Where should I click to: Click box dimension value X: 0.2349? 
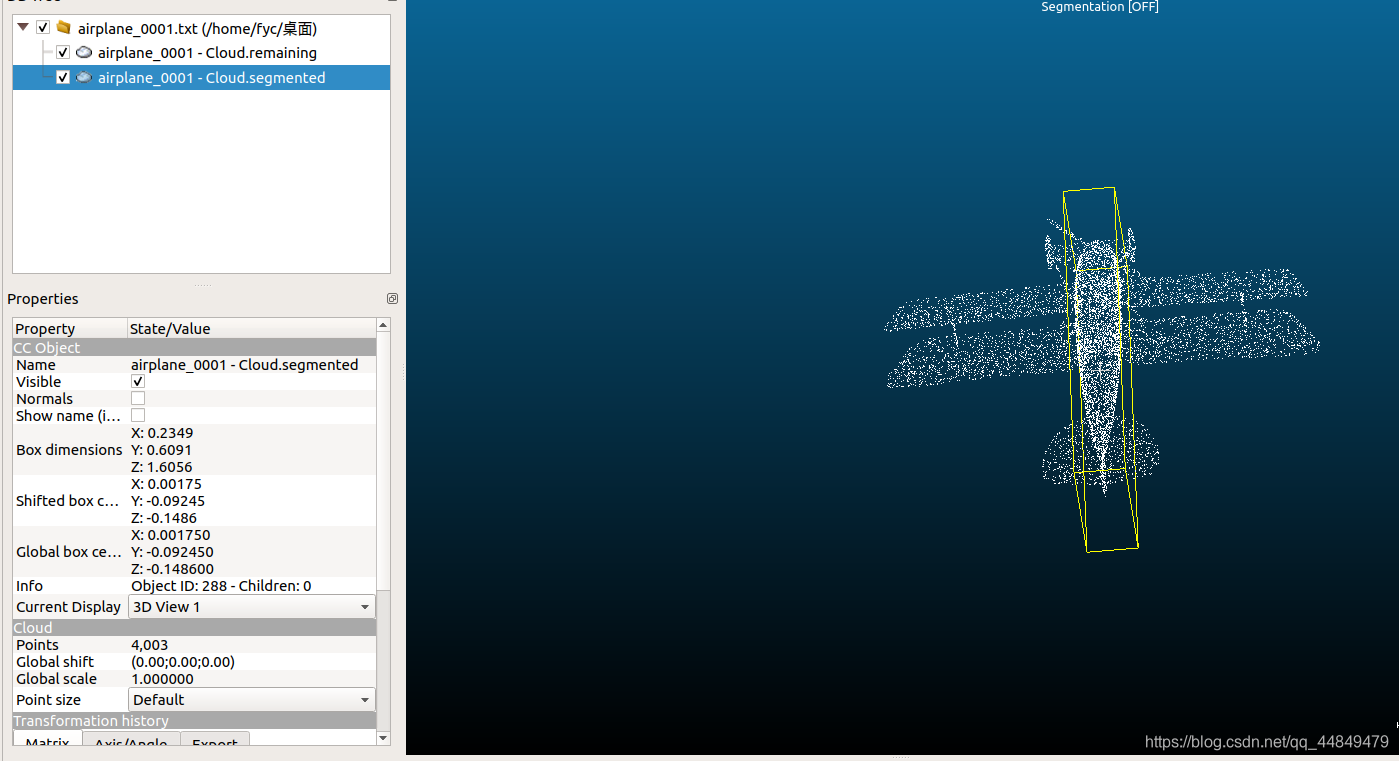pyautogui.click(x=162, y=433)
